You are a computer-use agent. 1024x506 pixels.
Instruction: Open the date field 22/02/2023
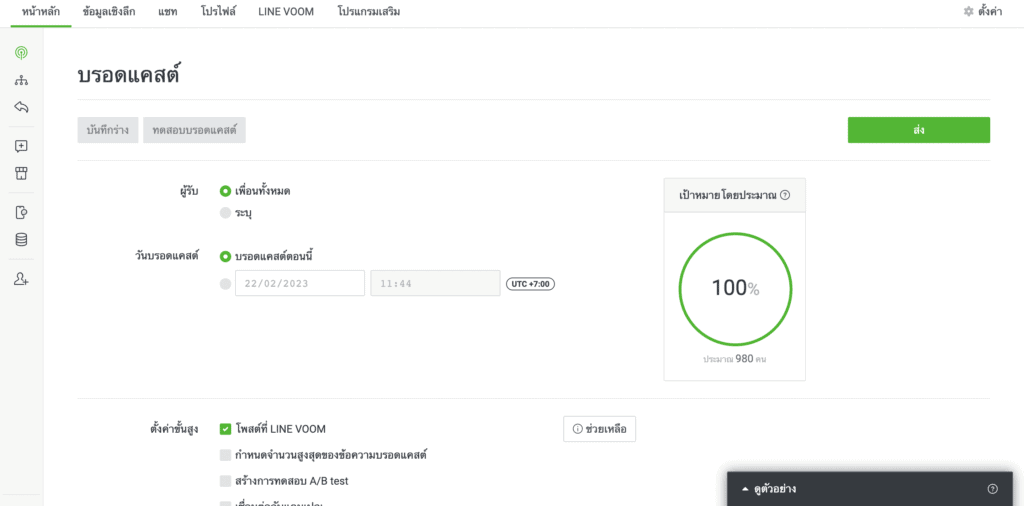pyautogui.click(x=300, y=283)
